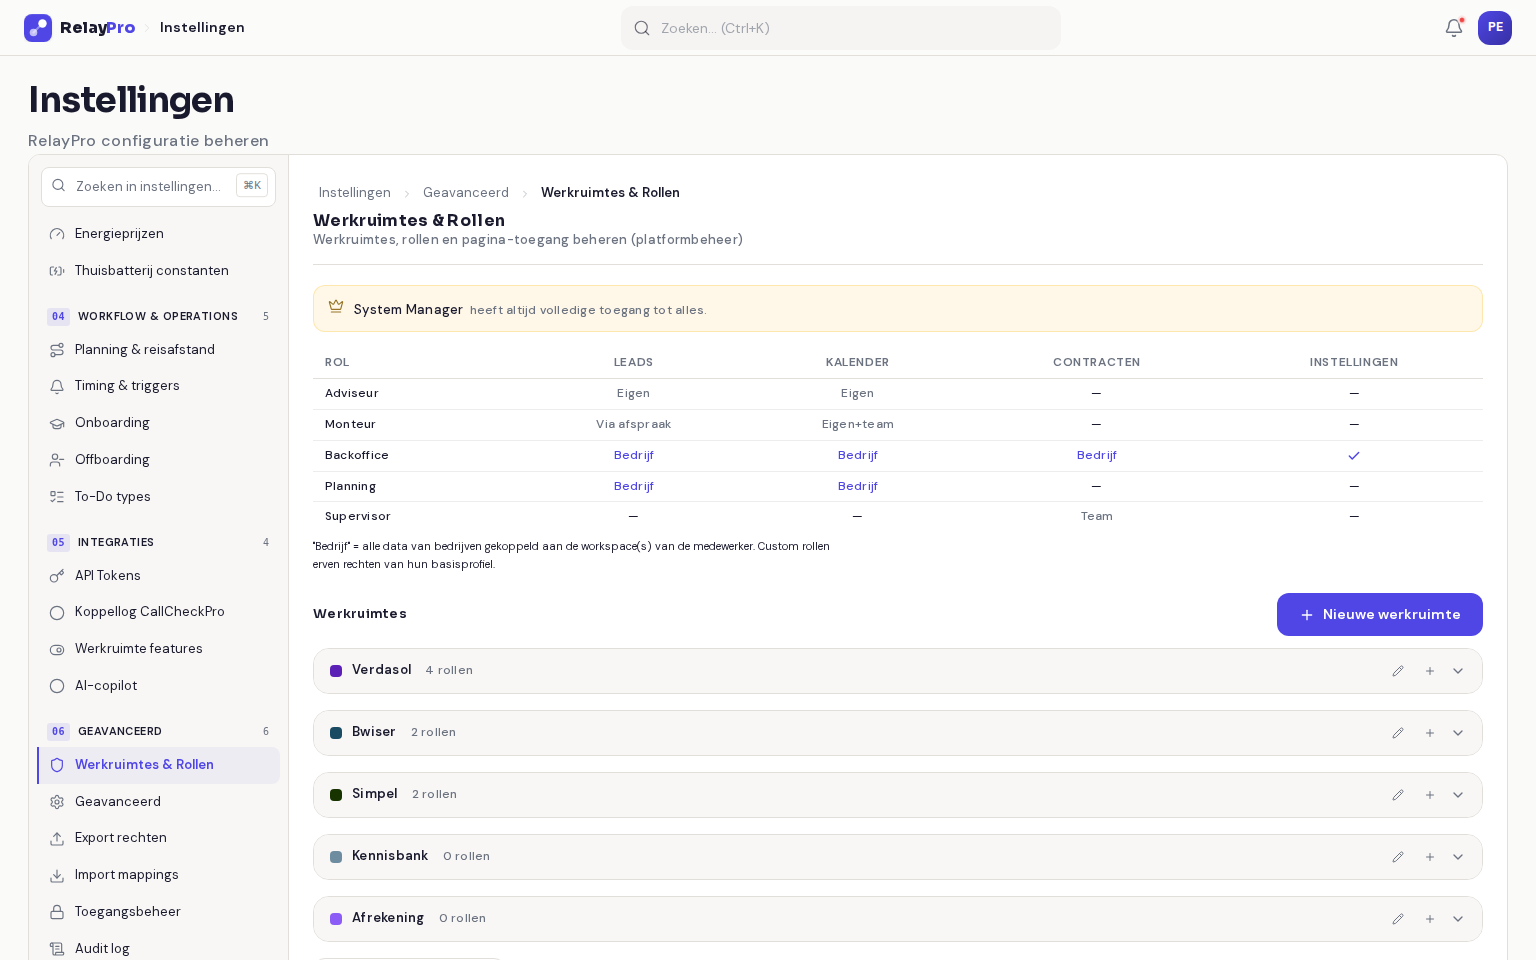The image size is (1536, 960).
Task: Open Thuisbatterij constanten settings
Action: pyautogui.click(x=158, y=271)
